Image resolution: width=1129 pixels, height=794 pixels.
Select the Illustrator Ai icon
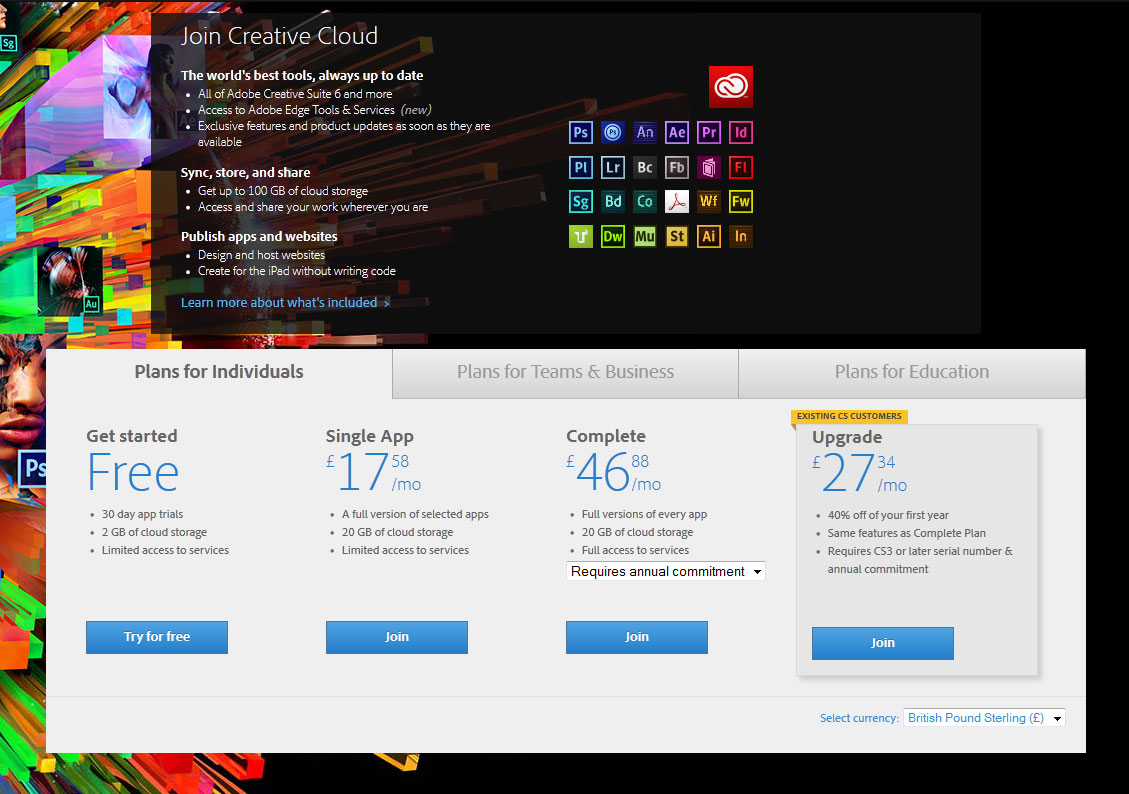point(709,236)
